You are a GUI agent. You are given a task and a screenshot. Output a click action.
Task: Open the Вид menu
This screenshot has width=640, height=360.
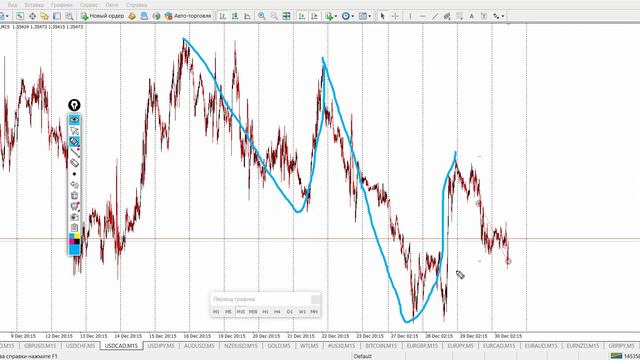point(12,5)
